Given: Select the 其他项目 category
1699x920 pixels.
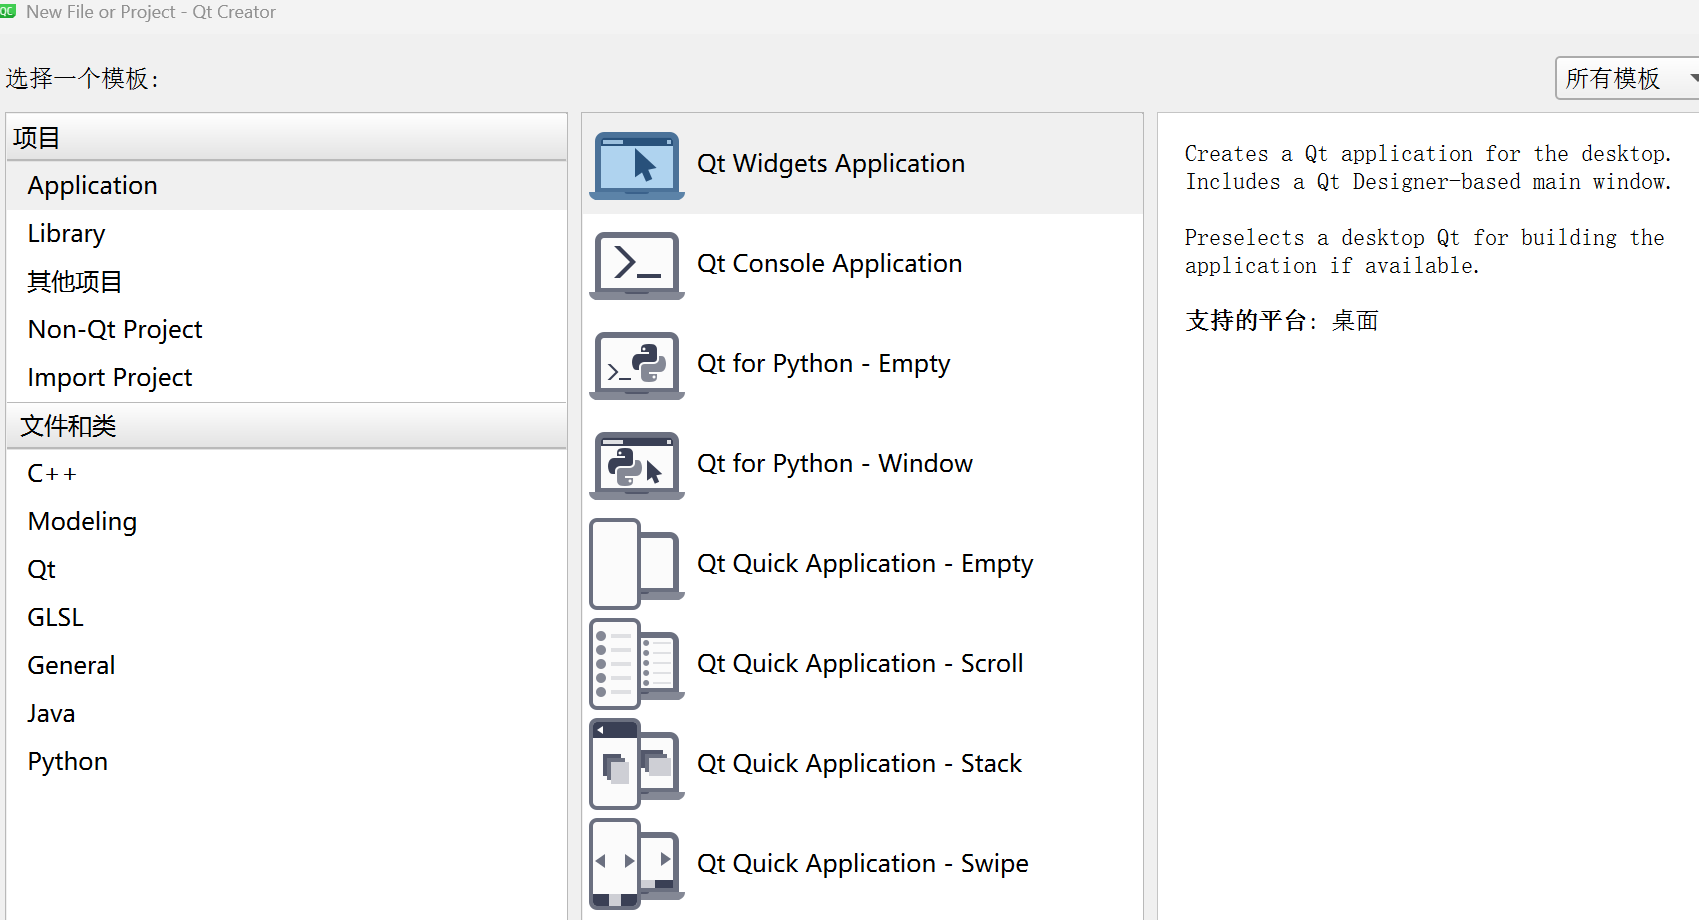Looking at the screenshot, I should click(286, 282).
